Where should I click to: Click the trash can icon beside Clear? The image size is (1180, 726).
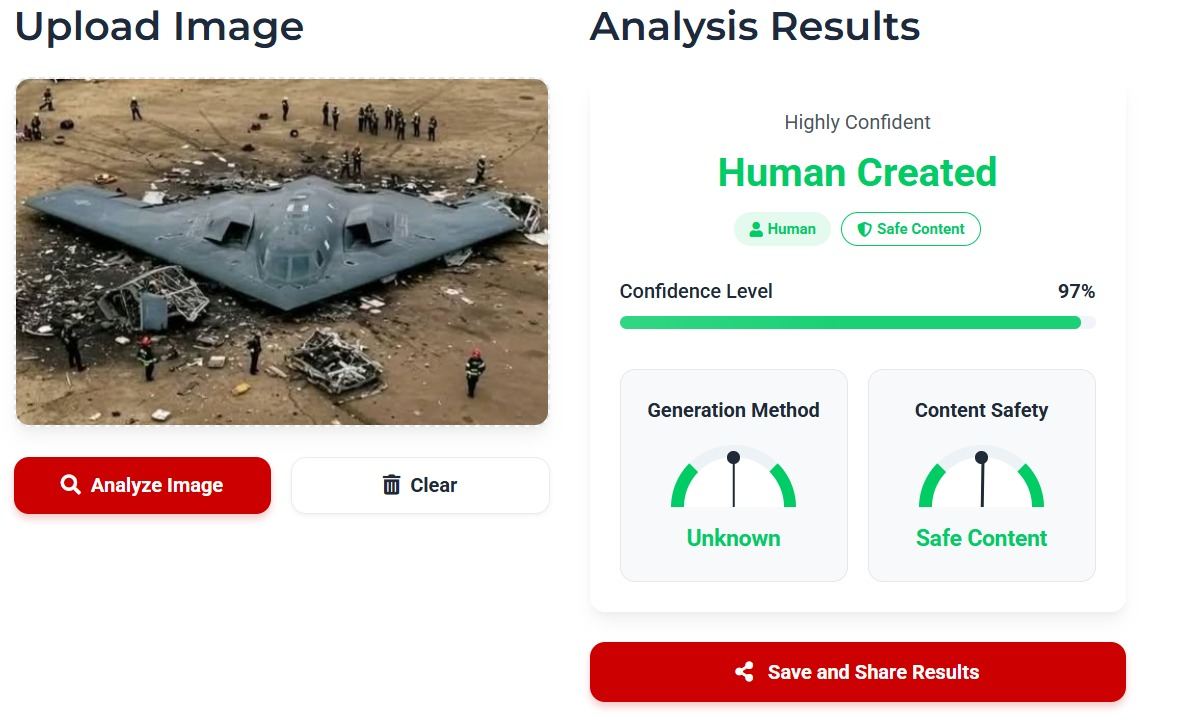(x=391, y=485)
